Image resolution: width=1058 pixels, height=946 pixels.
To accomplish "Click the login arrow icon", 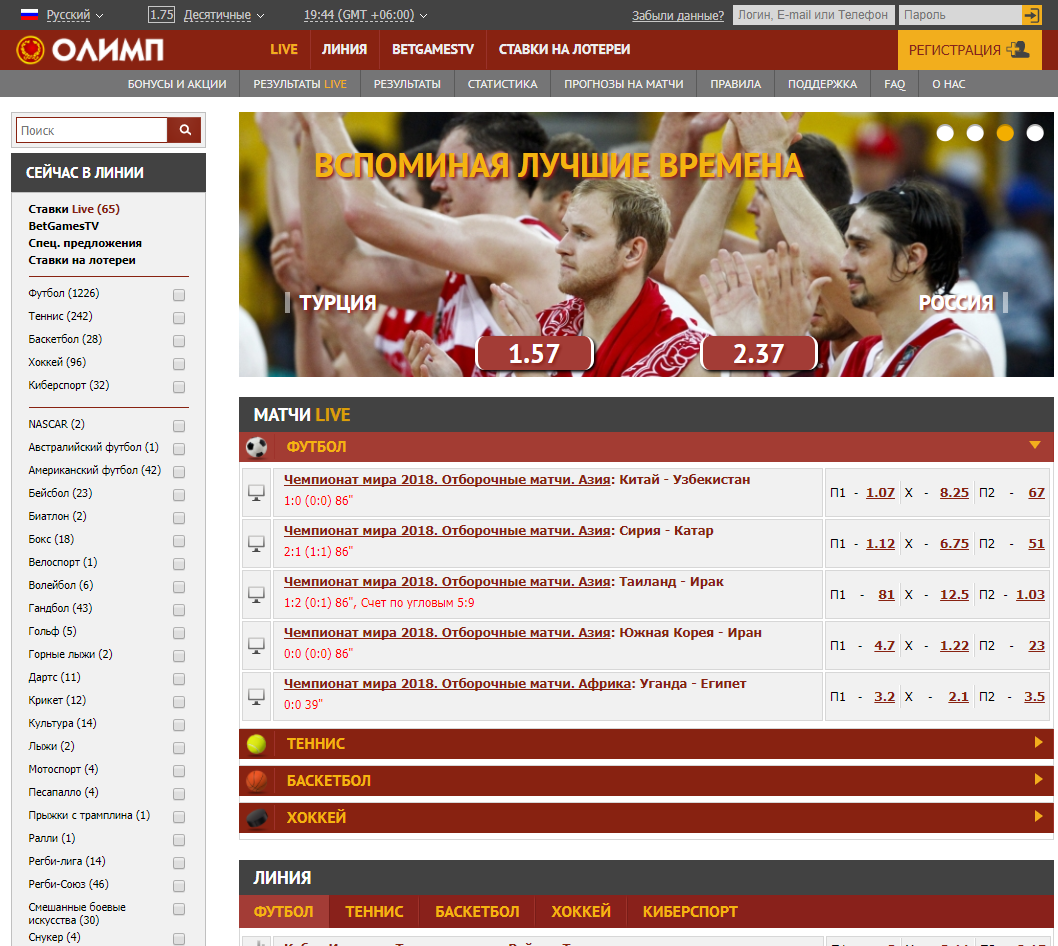I will tap(1032, 15).
